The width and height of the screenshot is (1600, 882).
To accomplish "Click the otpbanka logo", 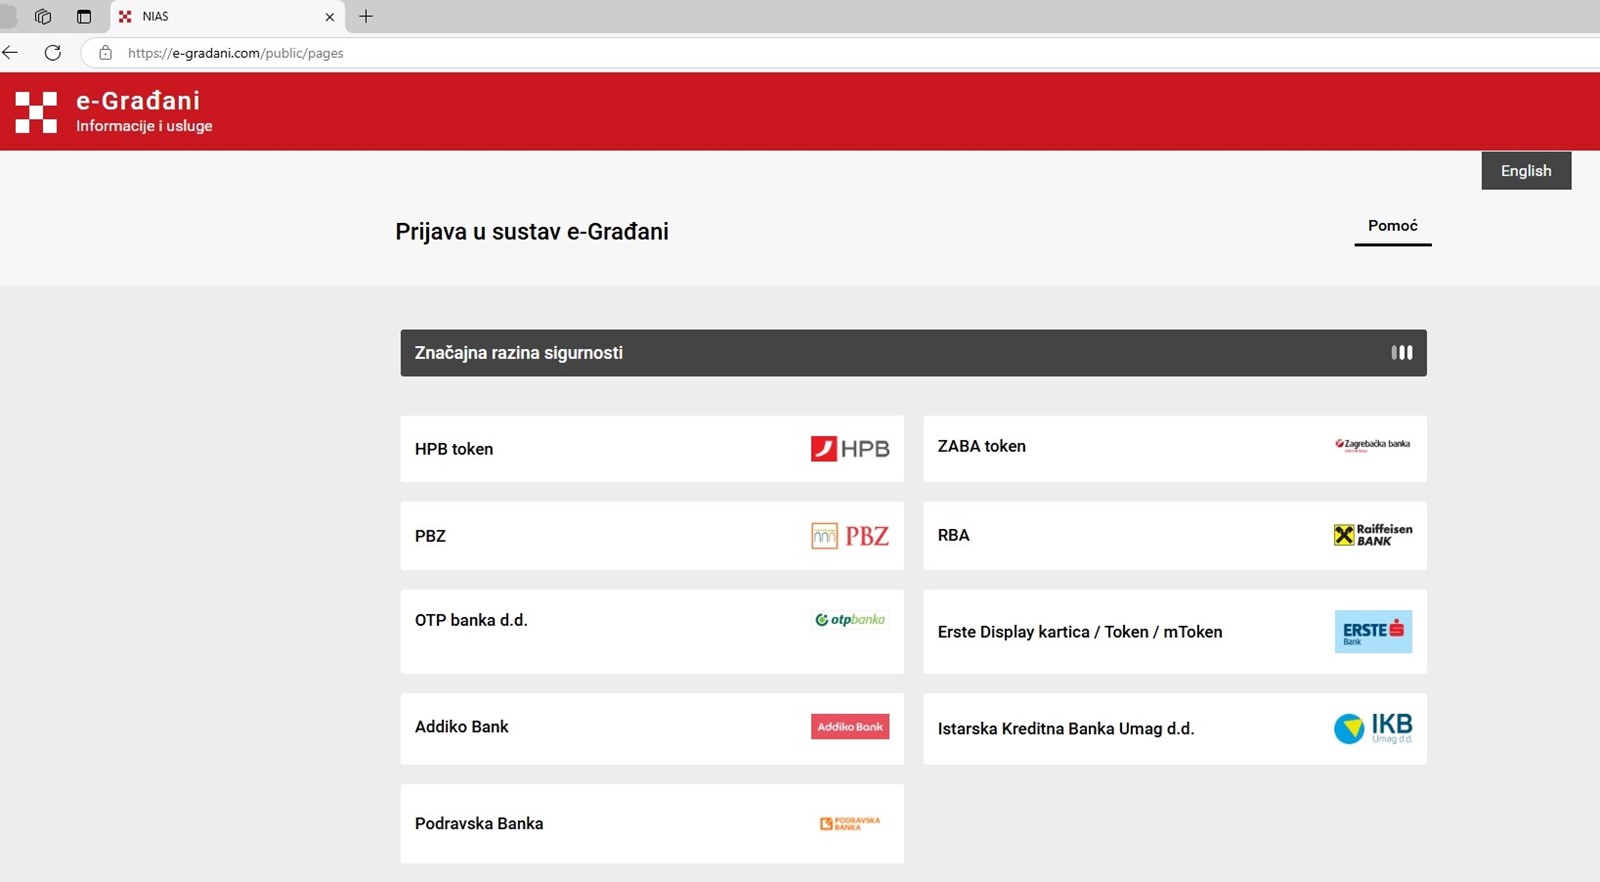I will [850, 620].
